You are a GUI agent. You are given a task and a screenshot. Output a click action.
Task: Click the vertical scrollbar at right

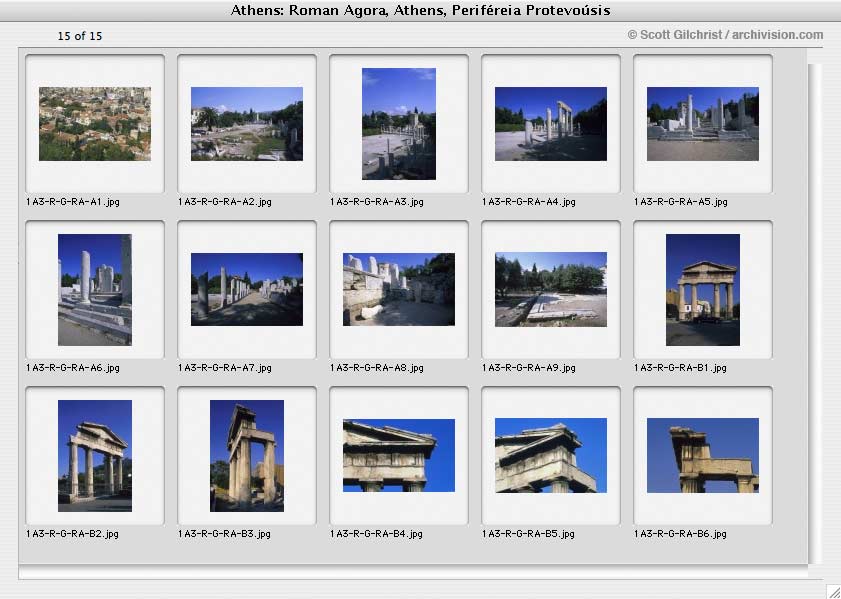(x=815, y=314)
